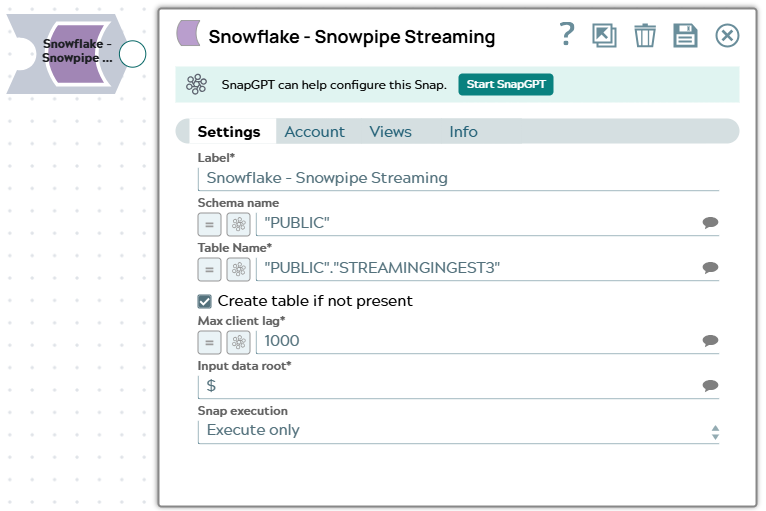Click the SnapGPT flower icon in banner

(x=196, y=85)
